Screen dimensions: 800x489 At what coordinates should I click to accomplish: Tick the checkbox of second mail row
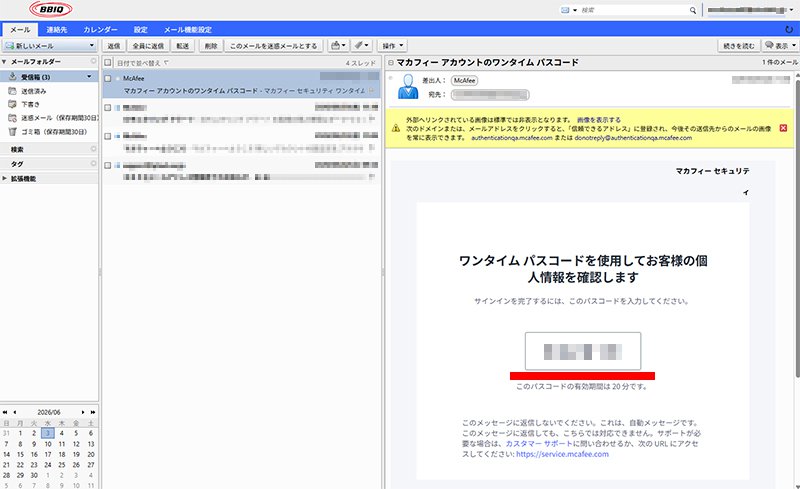[108, 108]
